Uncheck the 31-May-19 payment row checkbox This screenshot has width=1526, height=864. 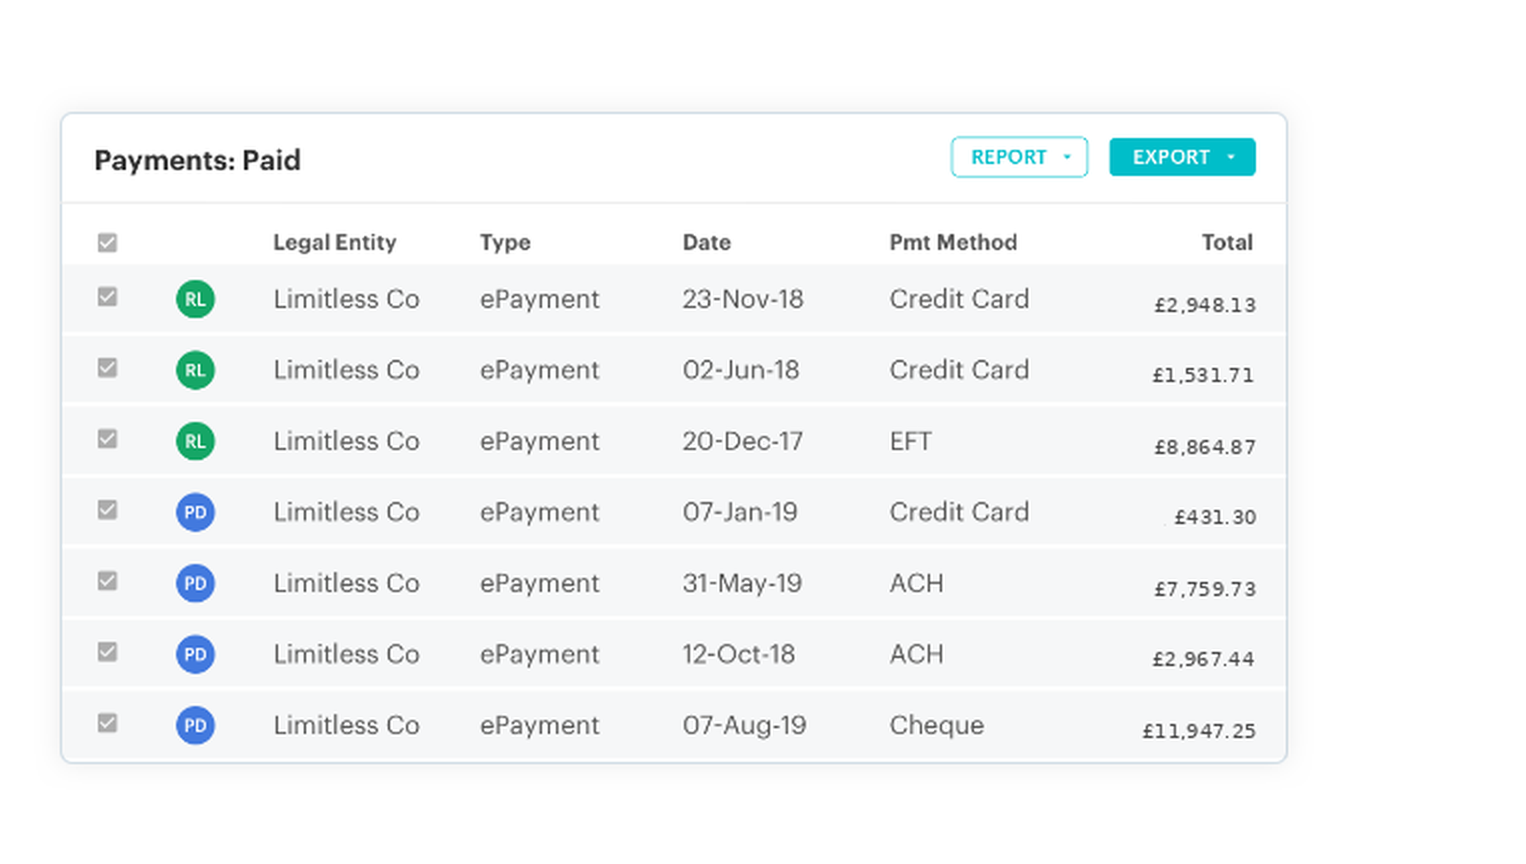107,581
